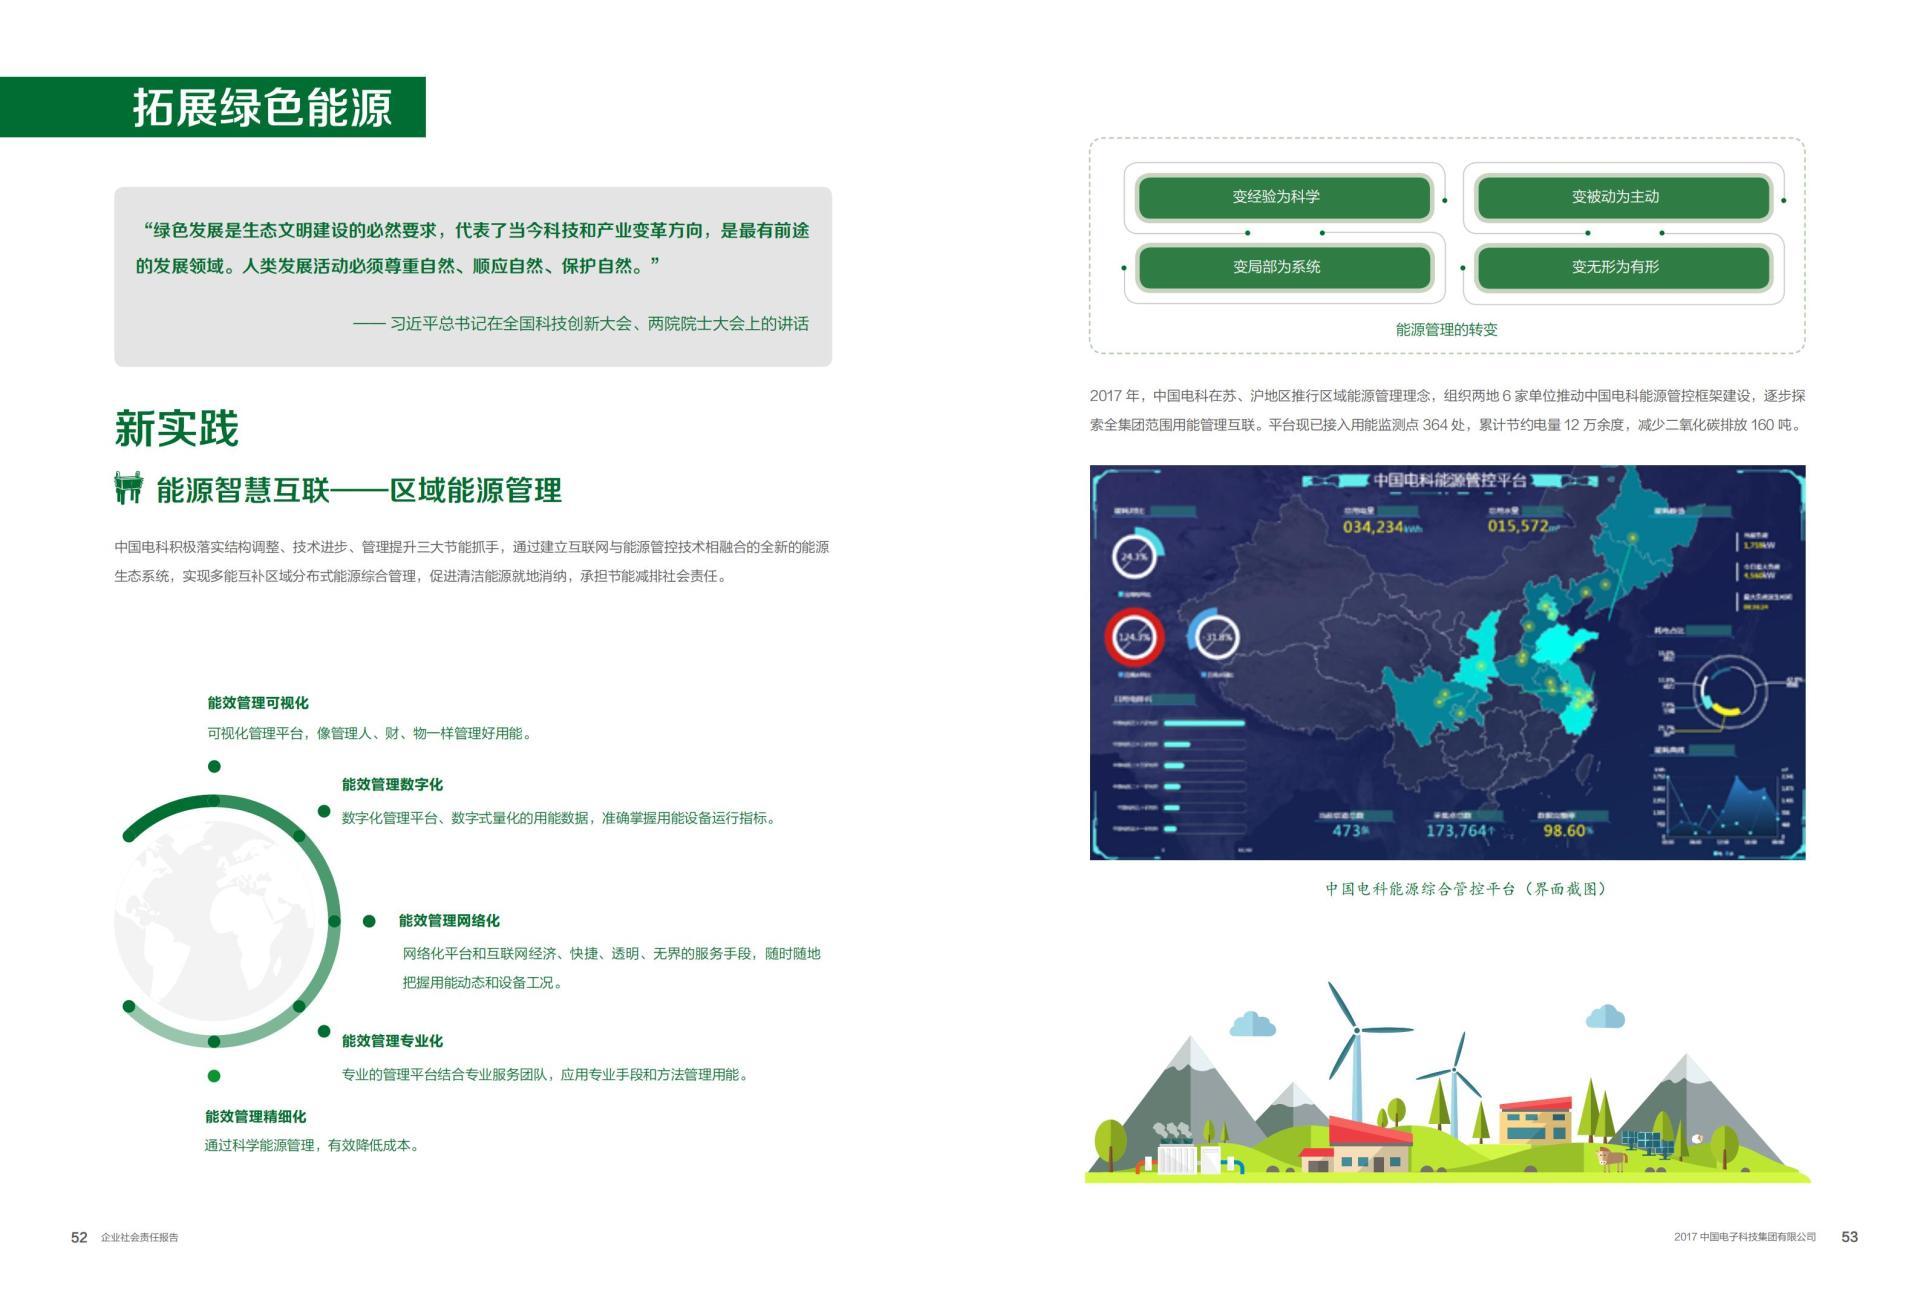
Task: Select heading 能源智慧互联——区域能源管理
Action: click(359, 490)
